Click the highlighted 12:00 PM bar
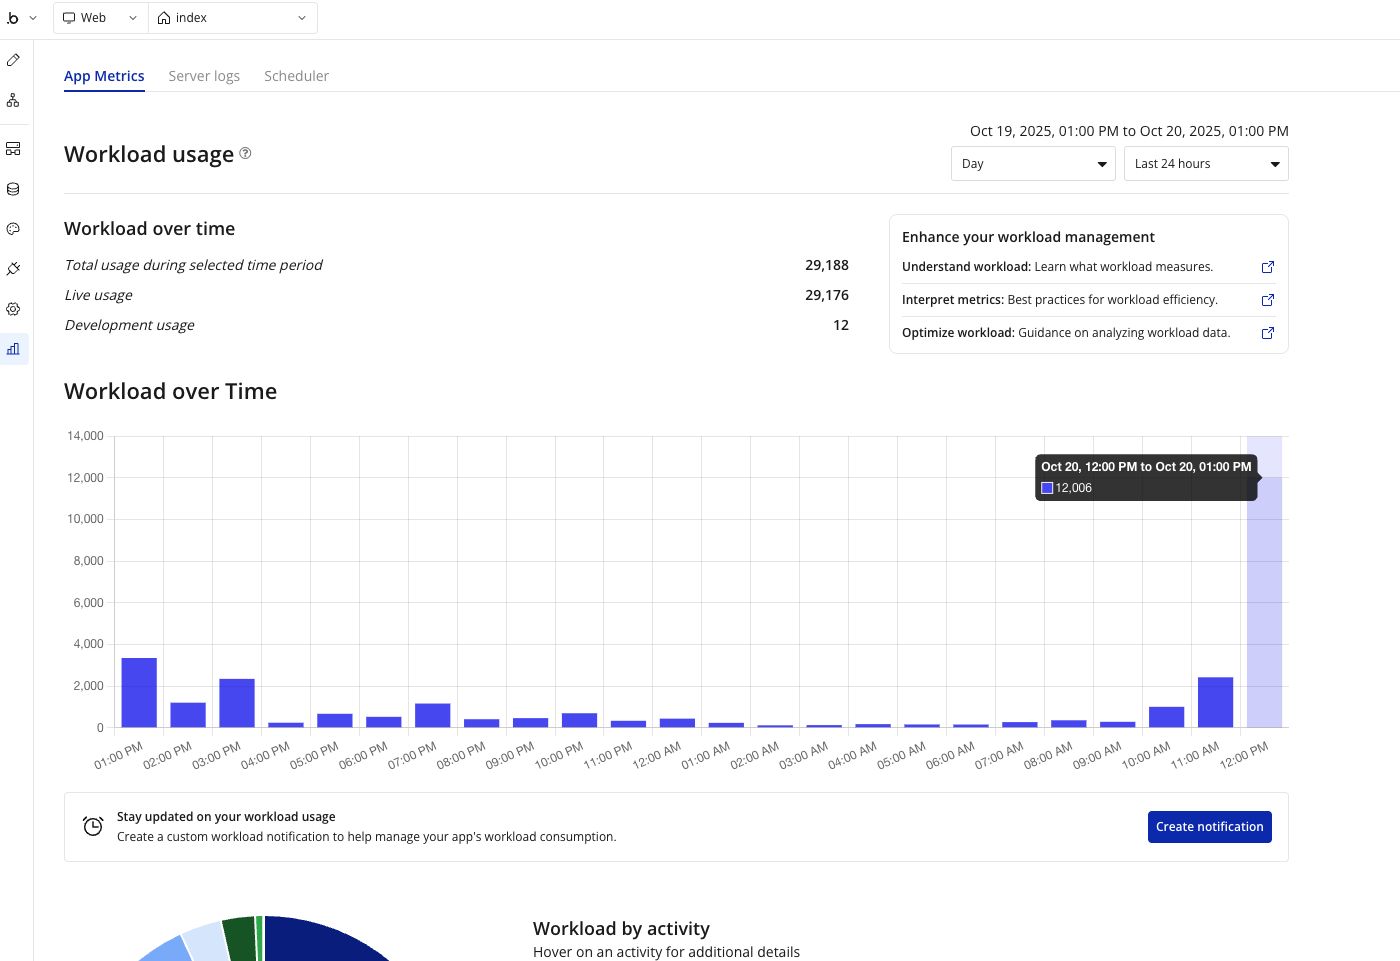The width and height of the screenshot is (1400, 961). [1264, 602]
